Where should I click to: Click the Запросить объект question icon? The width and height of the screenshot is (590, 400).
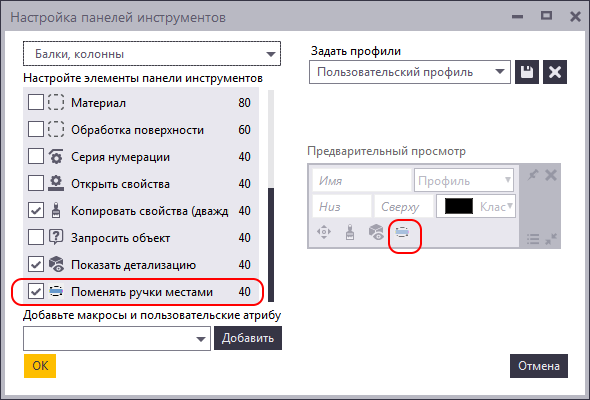56,238
